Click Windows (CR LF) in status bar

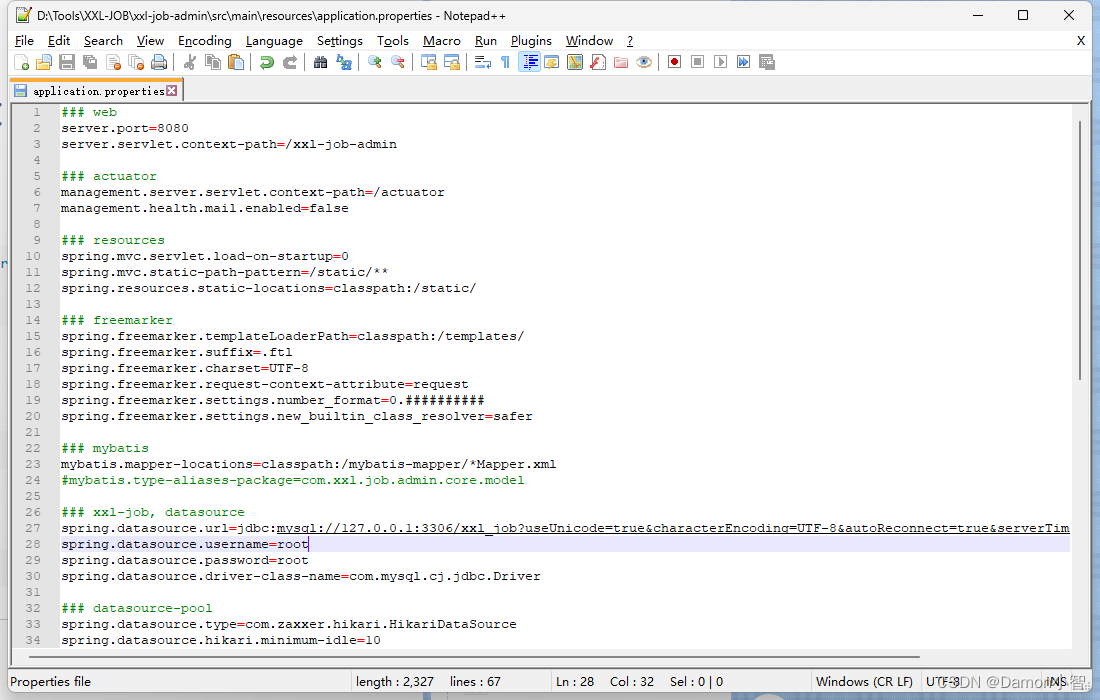[x=862, y=682]
